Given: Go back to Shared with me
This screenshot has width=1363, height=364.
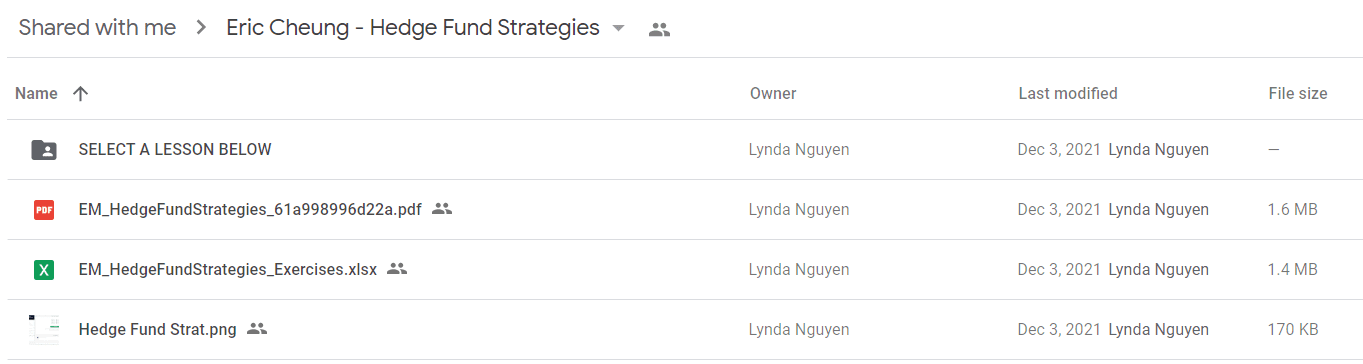Looking at the screenshot, I should (97, 28).
